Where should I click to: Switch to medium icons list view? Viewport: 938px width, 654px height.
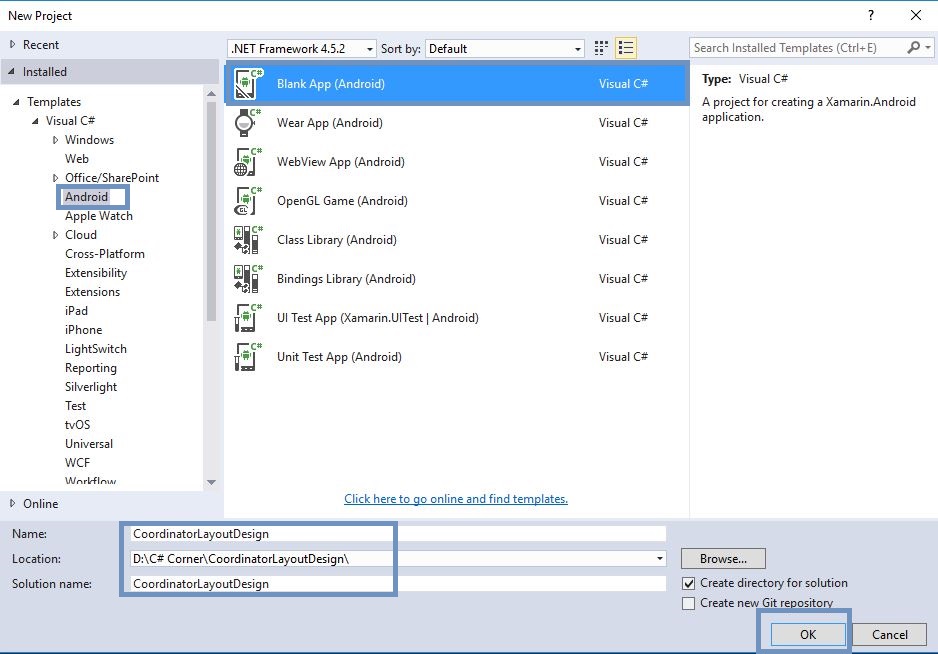coord(626,48)
